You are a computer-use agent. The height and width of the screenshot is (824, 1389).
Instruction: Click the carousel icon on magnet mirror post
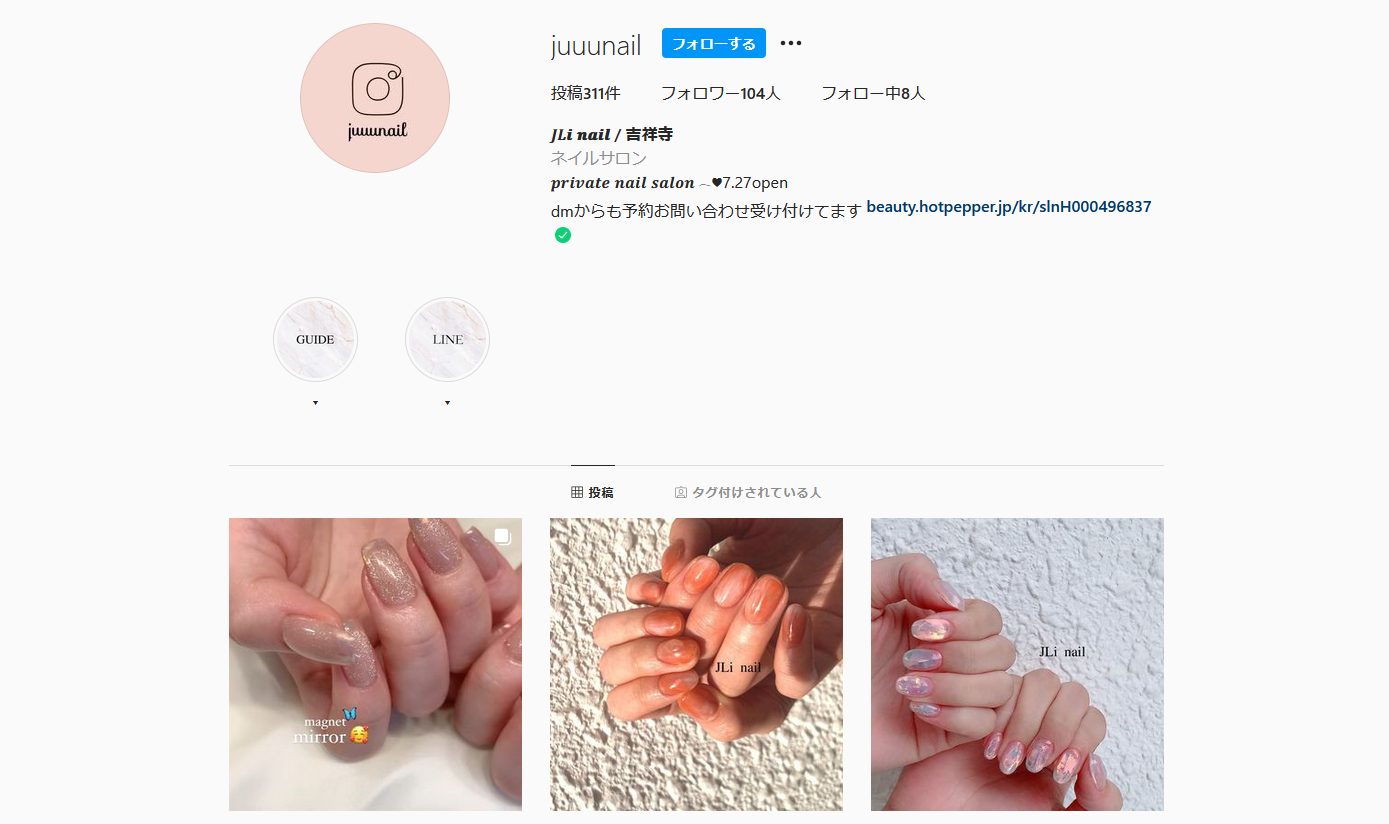[502, 537]
